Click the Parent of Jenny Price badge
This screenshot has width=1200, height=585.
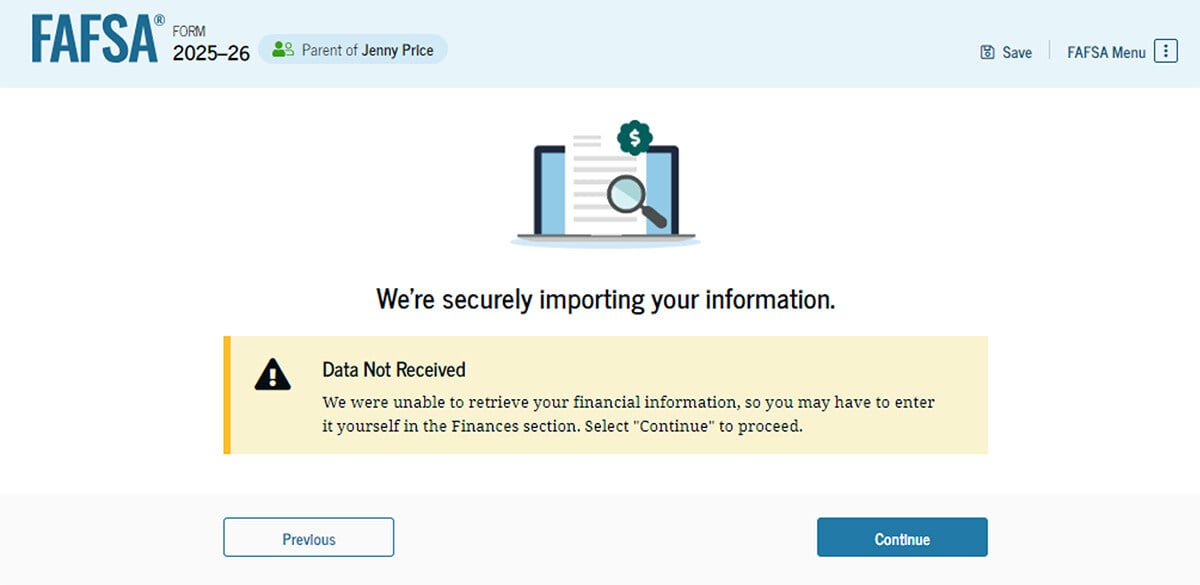pos(353,49)
